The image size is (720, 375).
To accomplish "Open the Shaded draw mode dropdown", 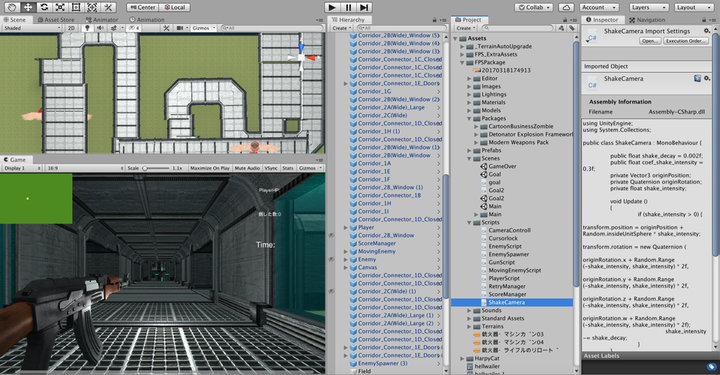I will pyautogui.click(x=32, y=28).
